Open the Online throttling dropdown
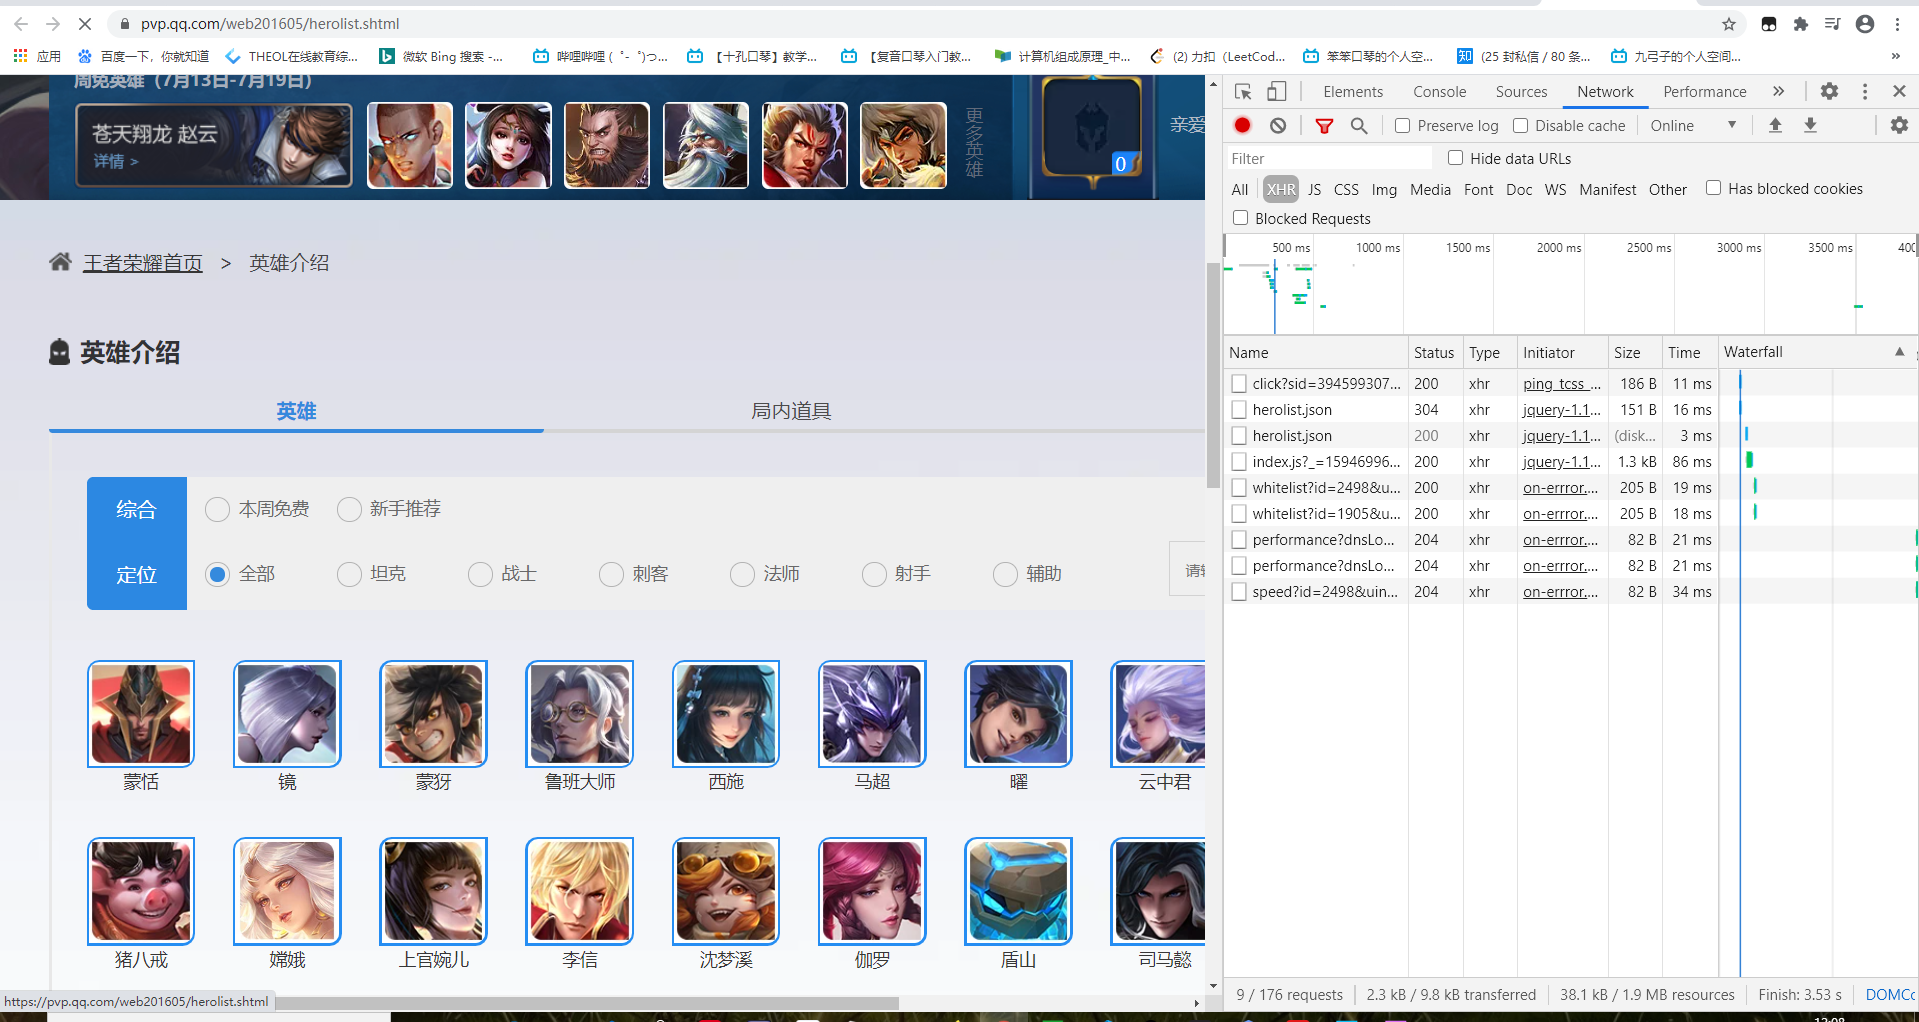 point(1693,125)
